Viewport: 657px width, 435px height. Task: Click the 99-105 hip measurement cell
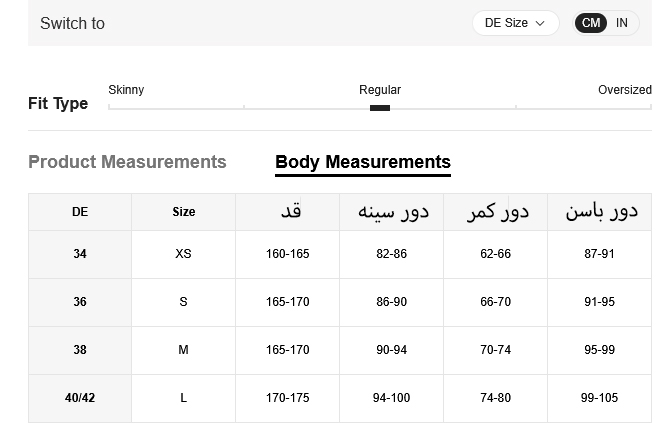pyautogui.click(x=599, y=398)
